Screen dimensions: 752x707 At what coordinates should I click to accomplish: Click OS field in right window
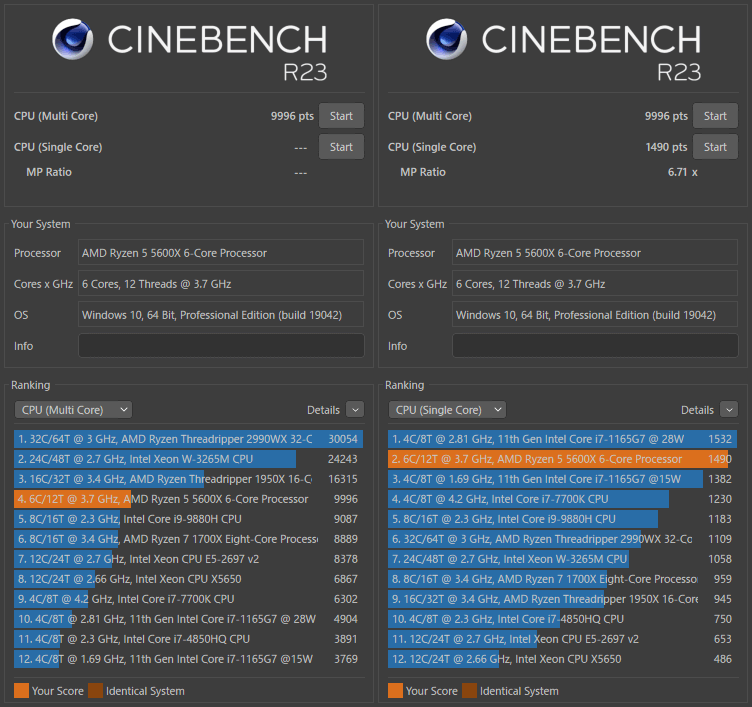(595, 315)
